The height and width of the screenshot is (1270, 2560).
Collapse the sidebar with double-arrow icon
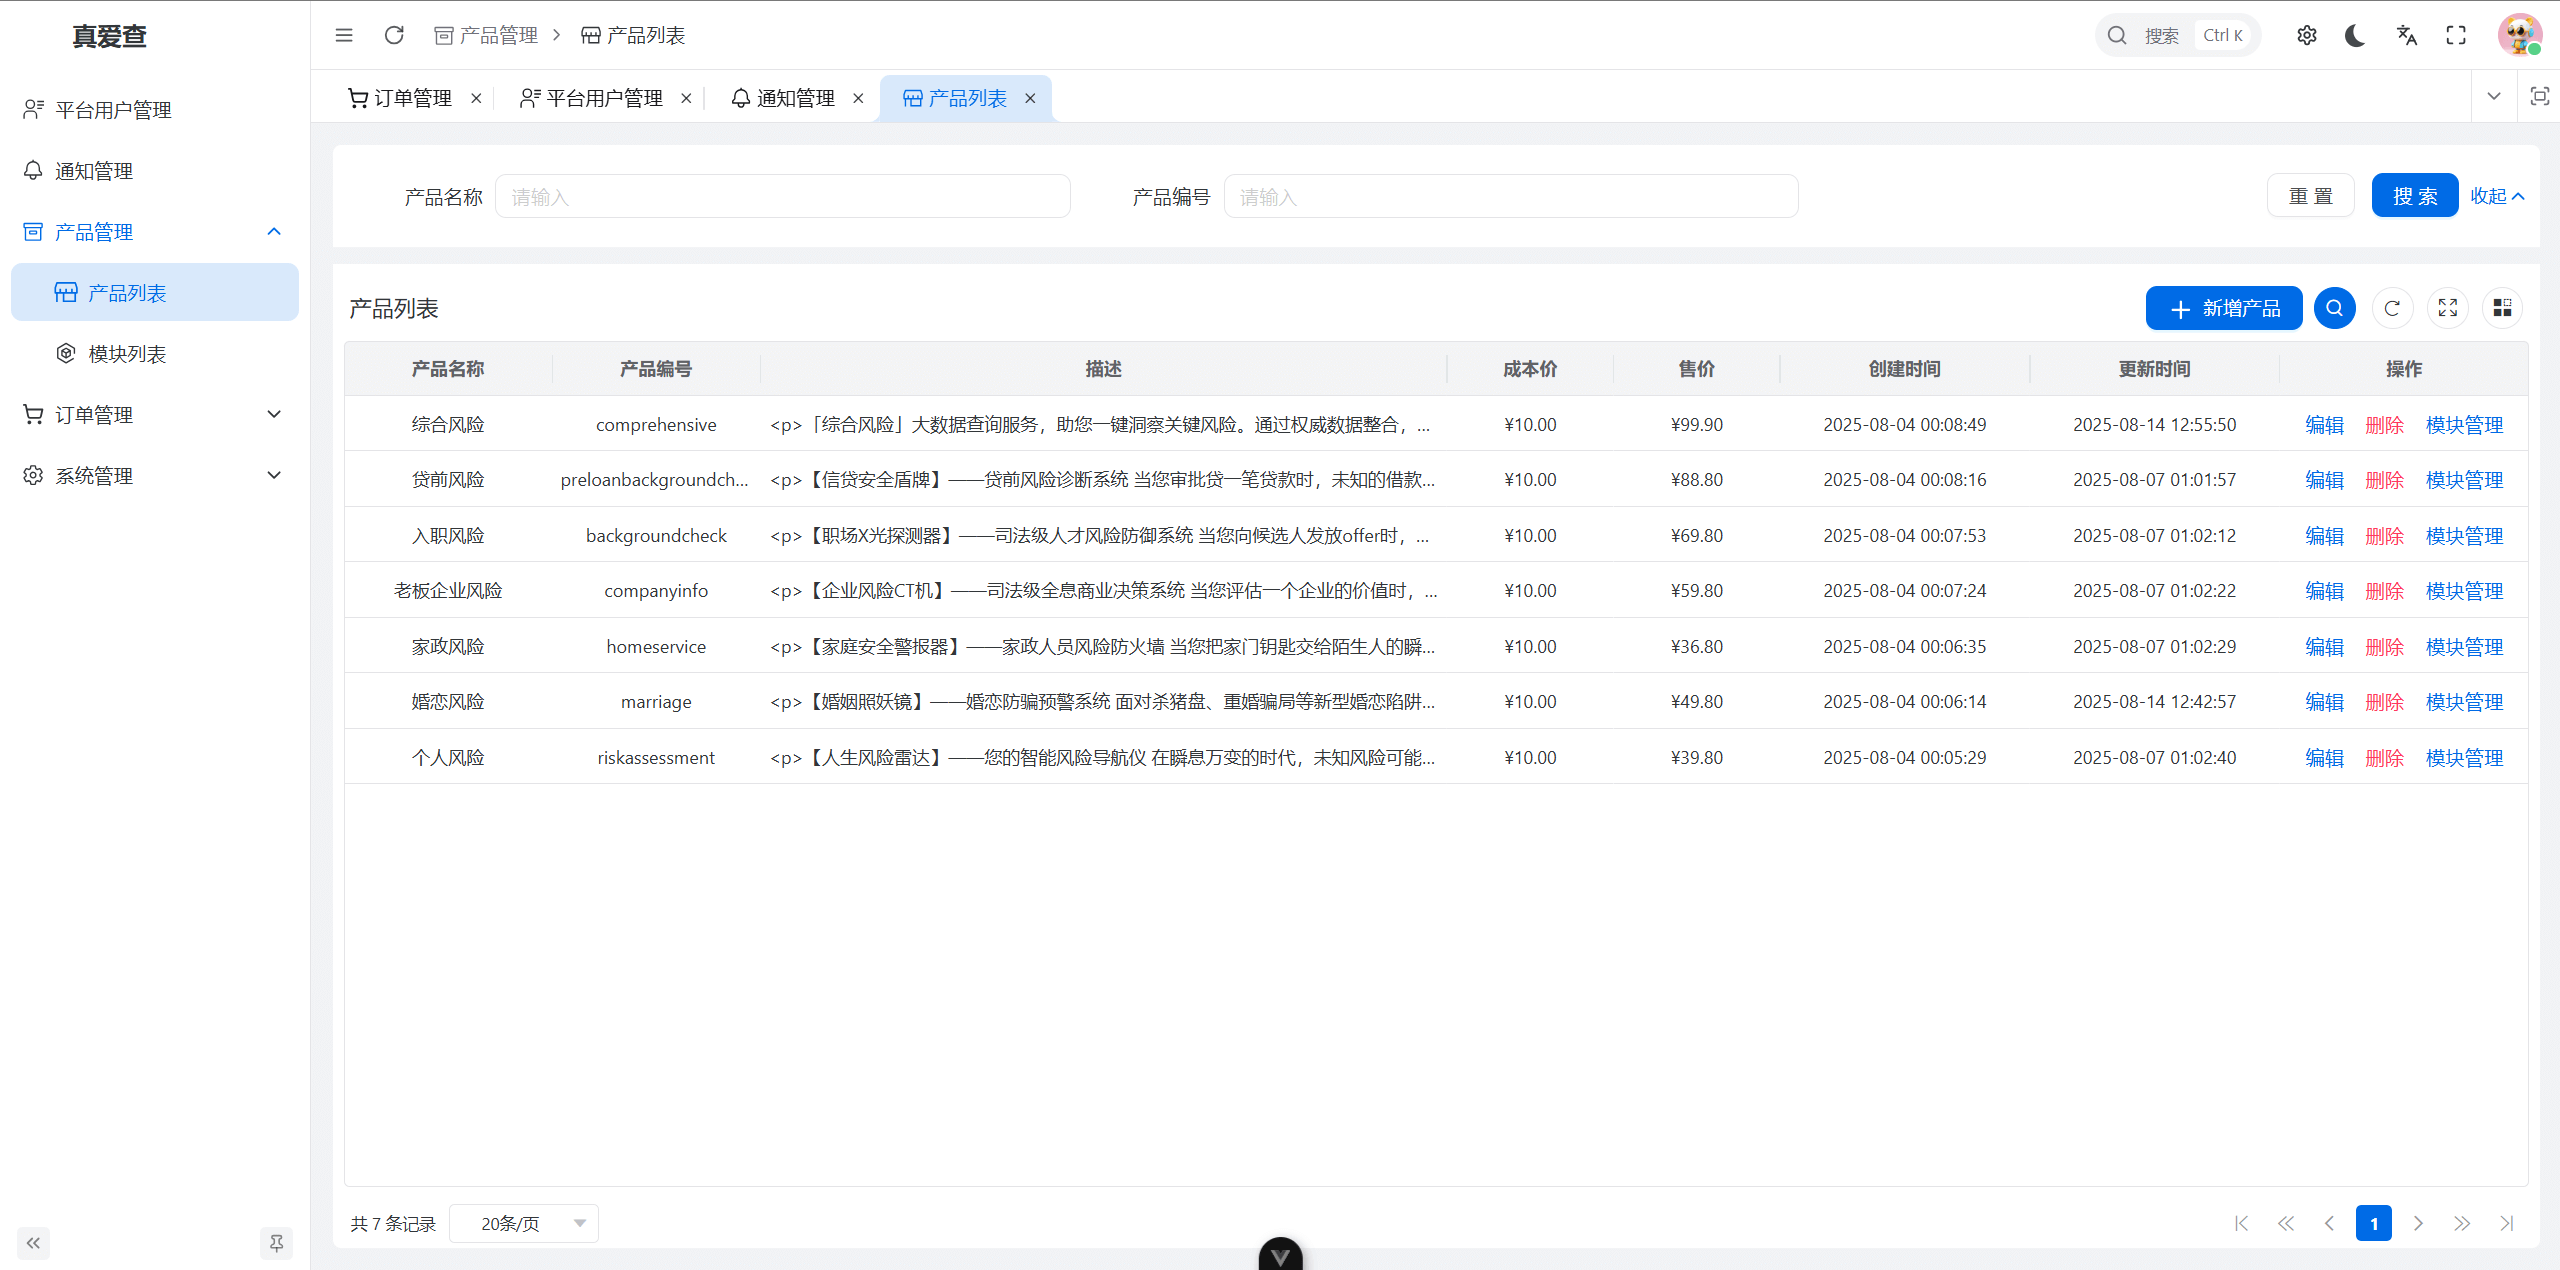[33, 1243]
